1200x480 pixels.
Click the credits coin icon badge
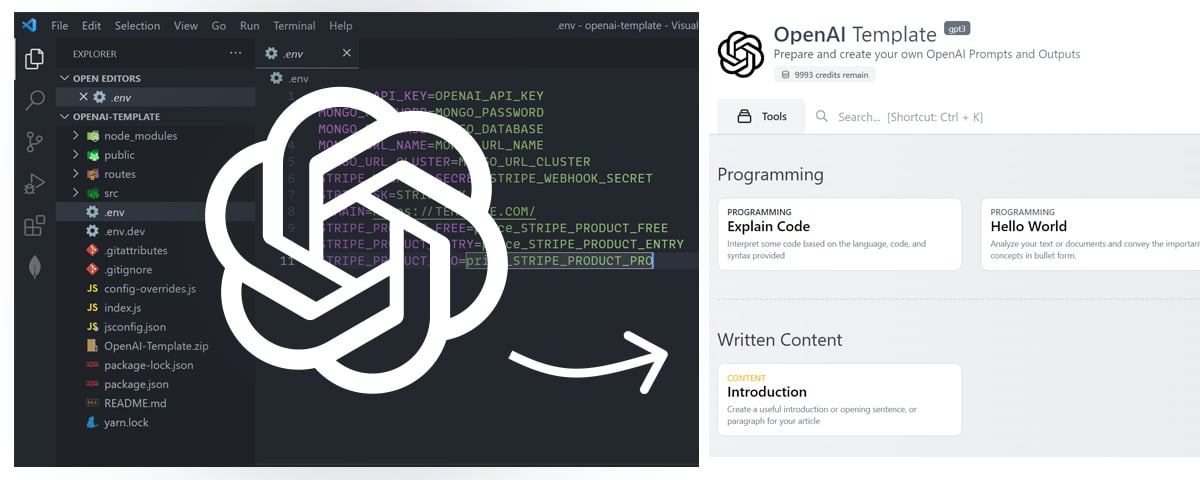[786, 75]
